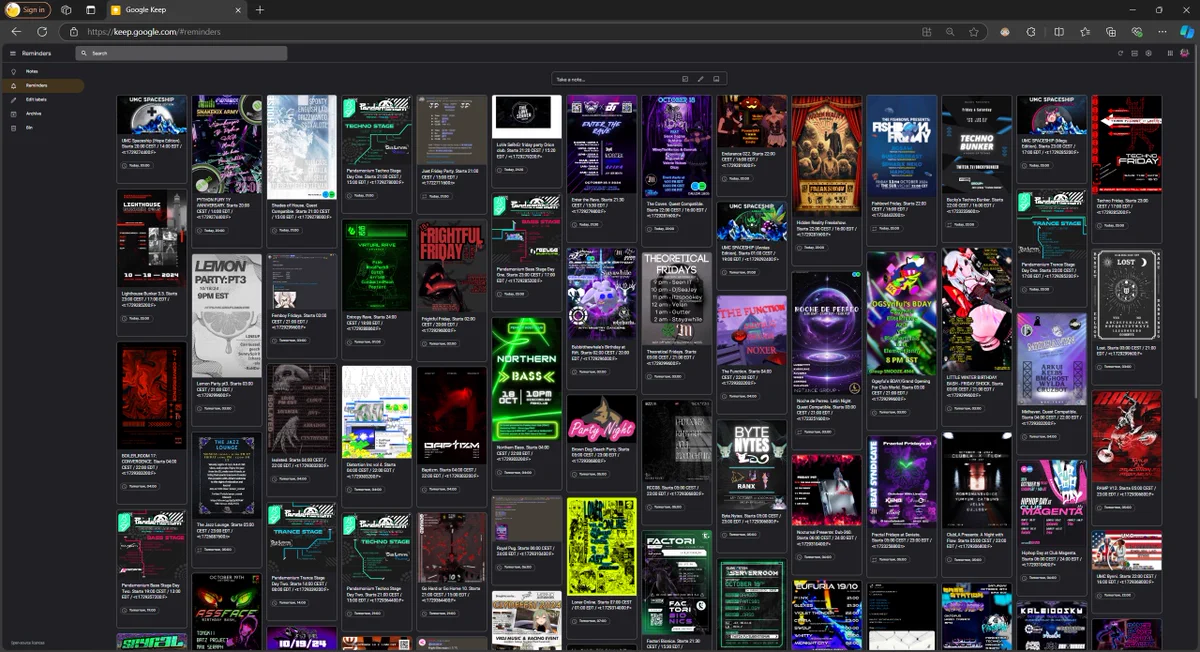
Task: Click the Enter the Rave note text
Action: pyautogui.click(x=602, y=204)
